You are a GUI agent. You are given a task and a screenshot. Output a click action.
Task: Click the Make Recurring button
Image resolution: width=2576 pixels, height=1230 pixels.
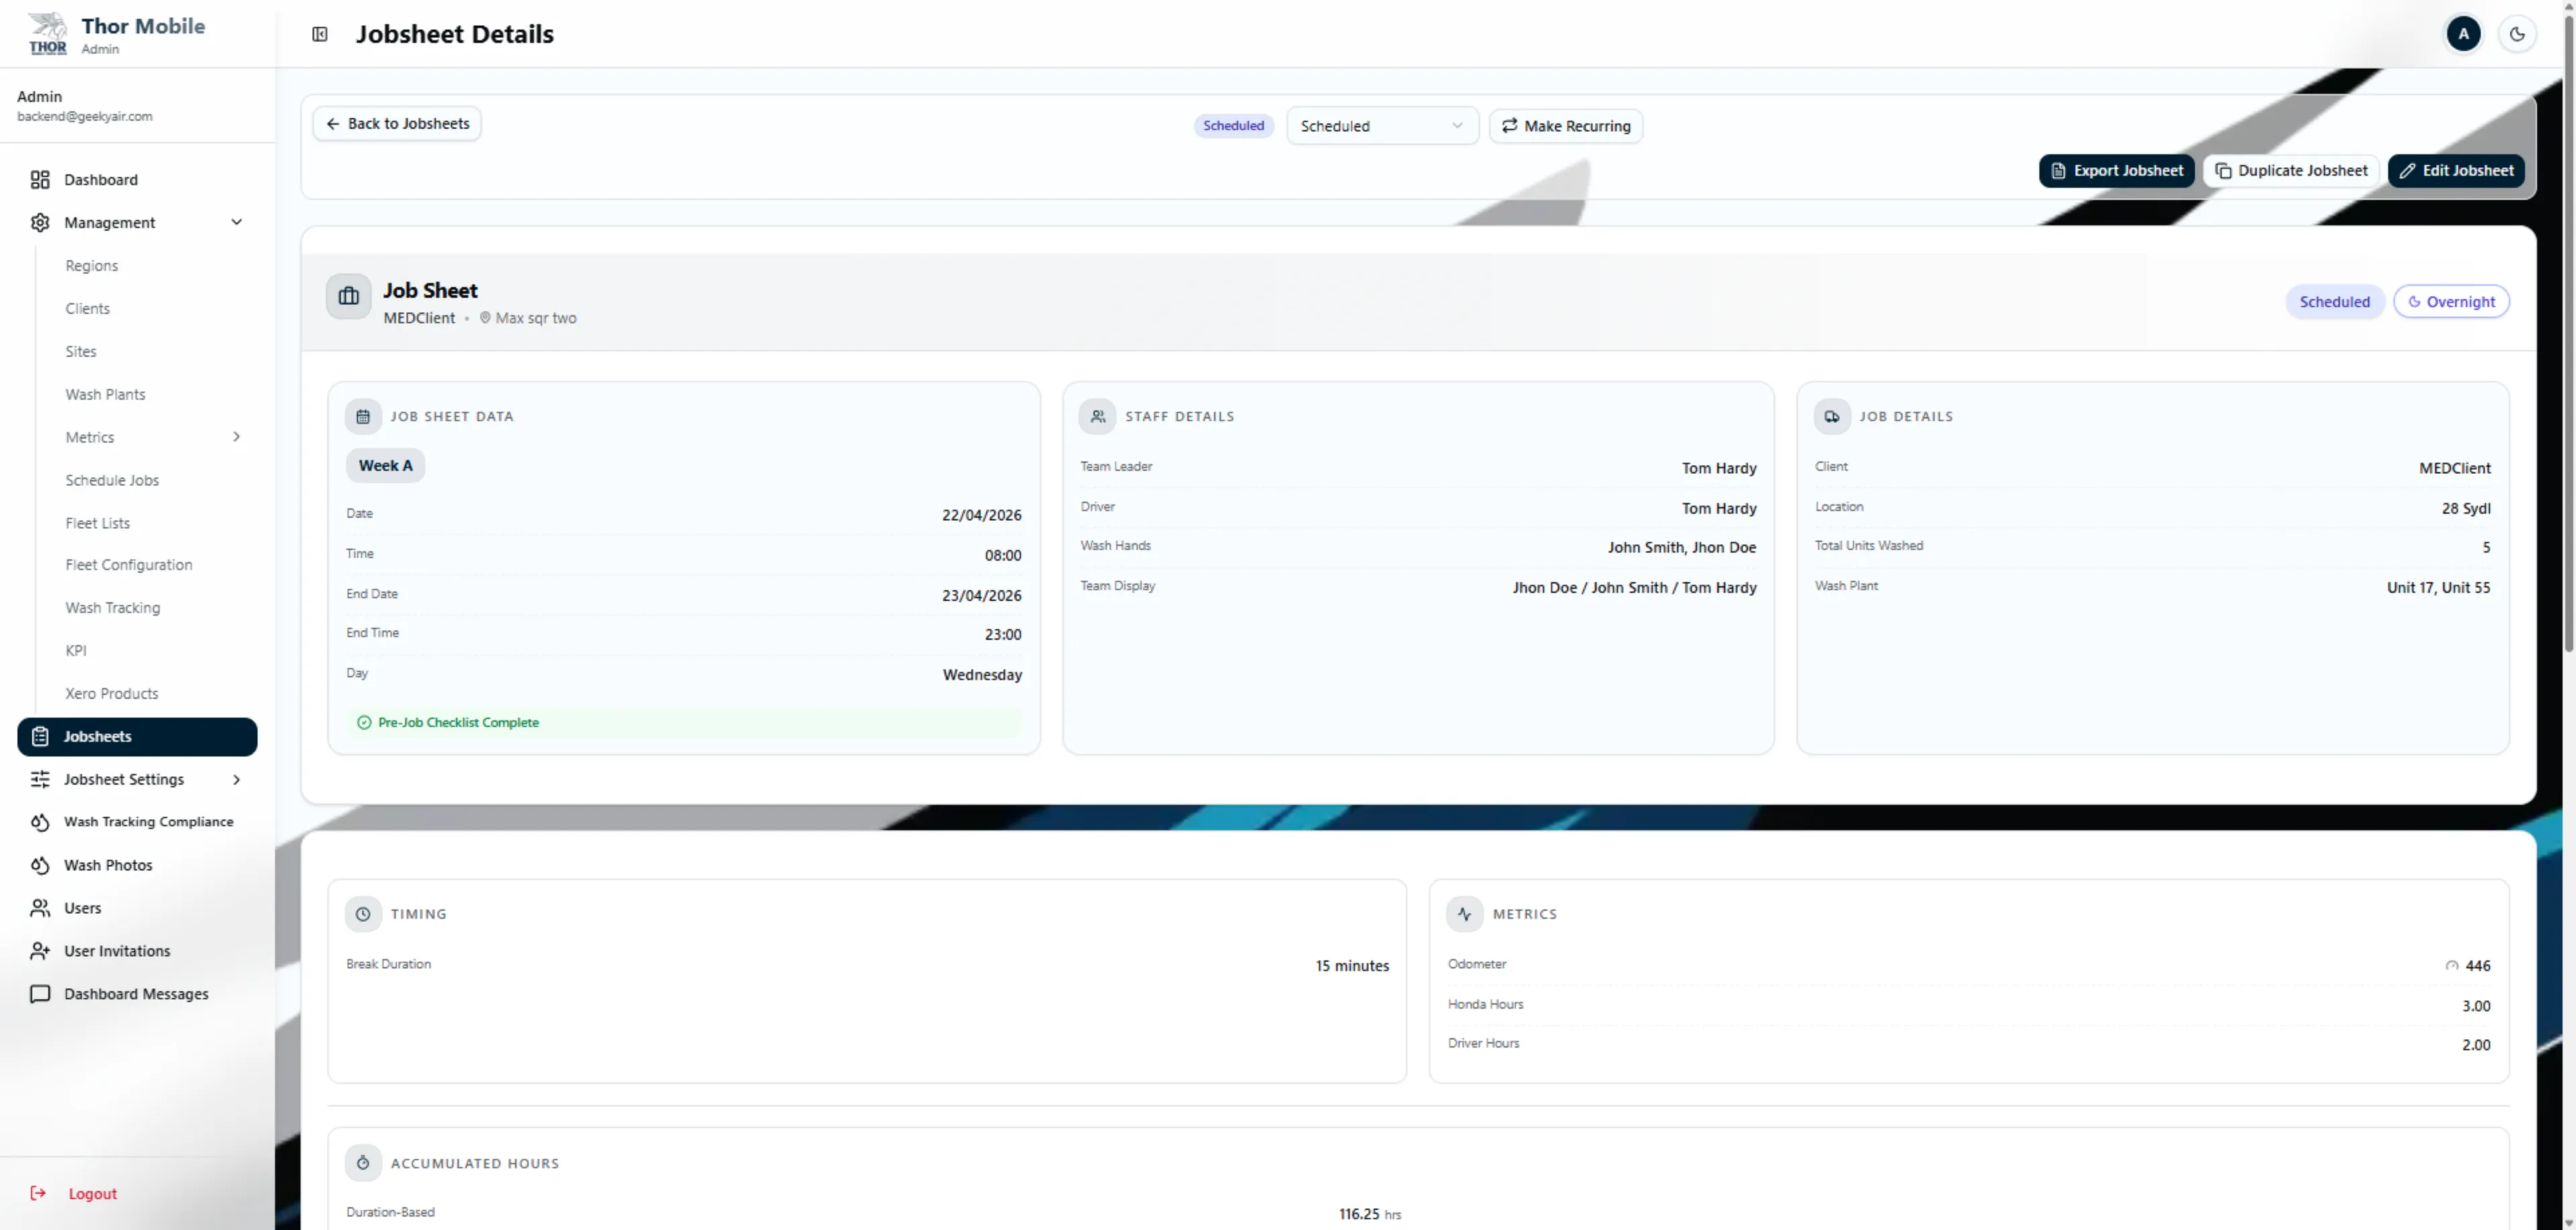(x=1566, y=126)
